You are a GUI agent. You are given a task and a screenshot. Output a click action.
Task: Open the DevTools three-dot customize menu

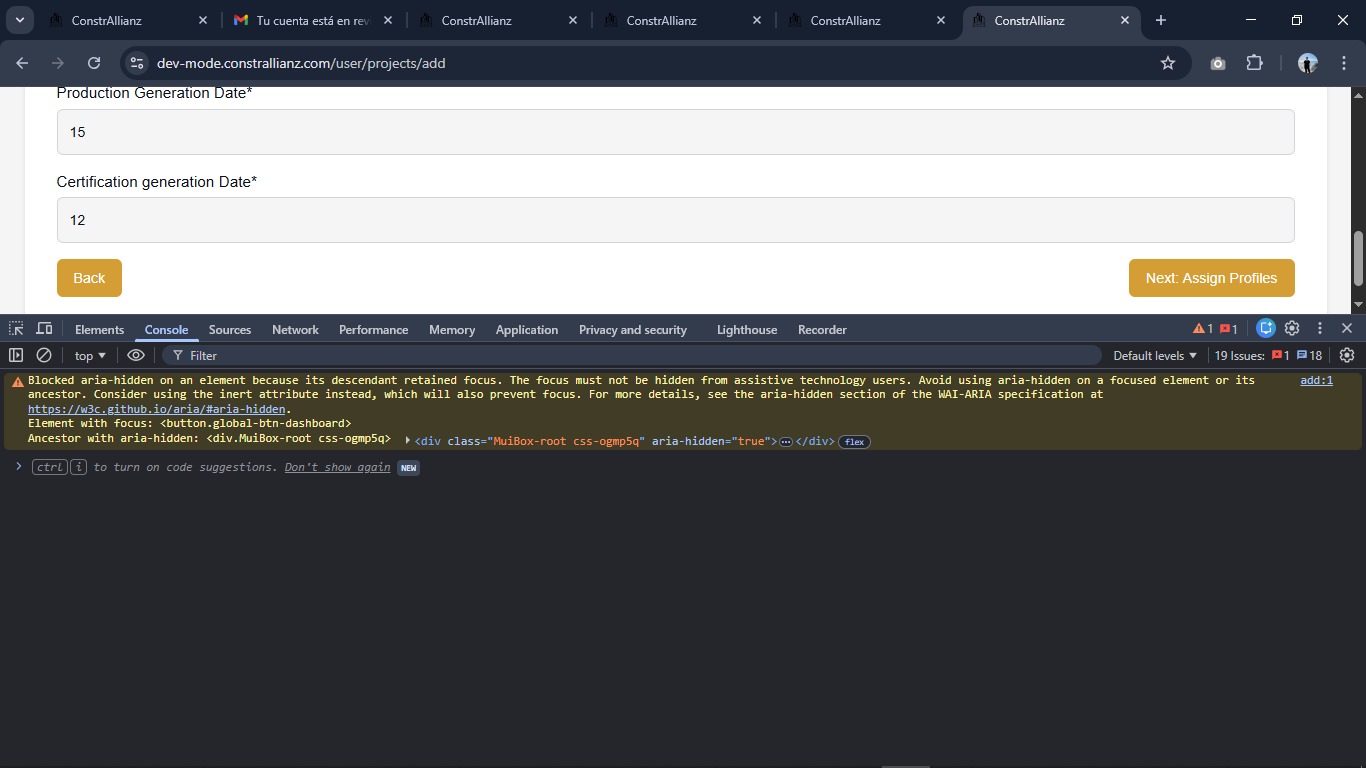coord(1320,328)
